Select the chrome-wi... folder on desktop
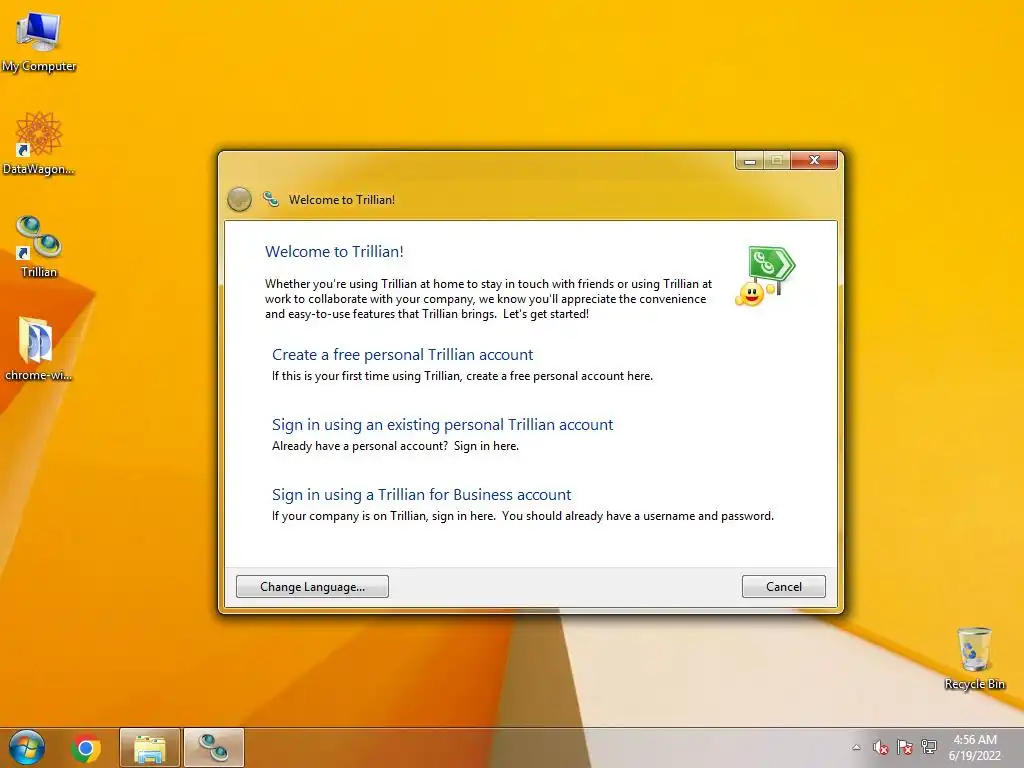This screenshot has height=768, width=1024. (39, 349)
